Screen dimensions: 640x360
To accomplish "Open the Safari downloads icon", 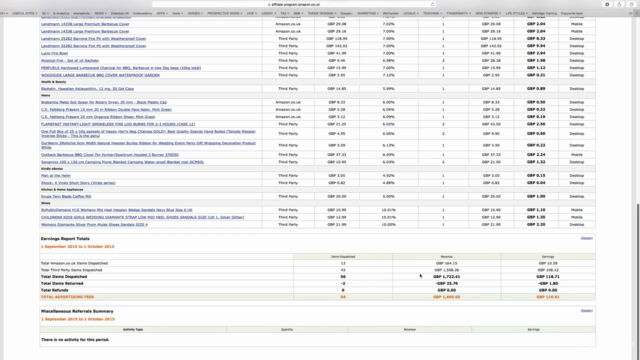I will [x=607, y=4].
